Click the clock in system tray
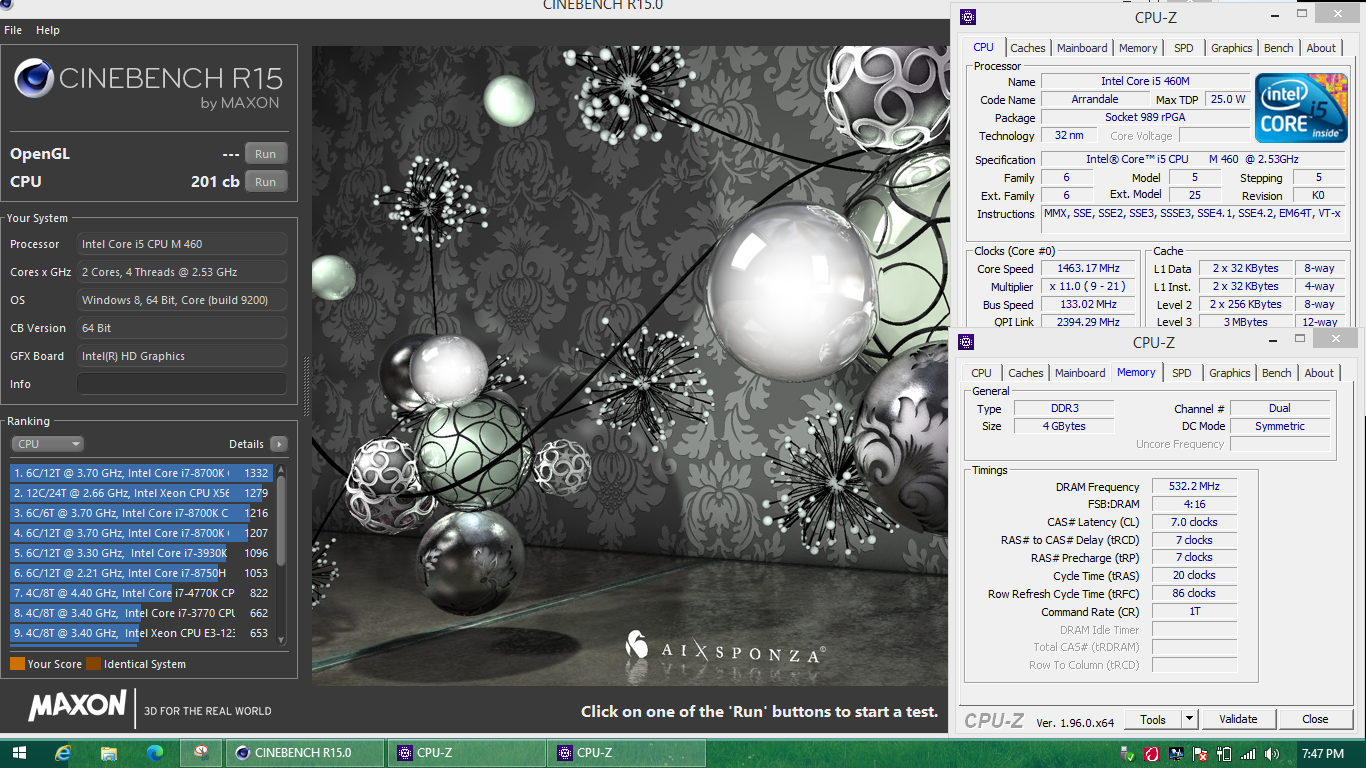This screenshot has height=768, width=1366. click(x=1322, y=753)
